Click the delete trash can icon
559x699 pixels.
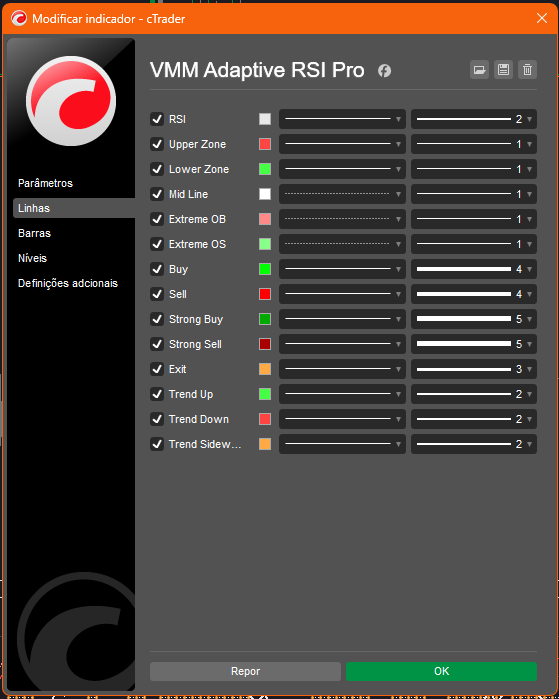(x=527, y=70)
